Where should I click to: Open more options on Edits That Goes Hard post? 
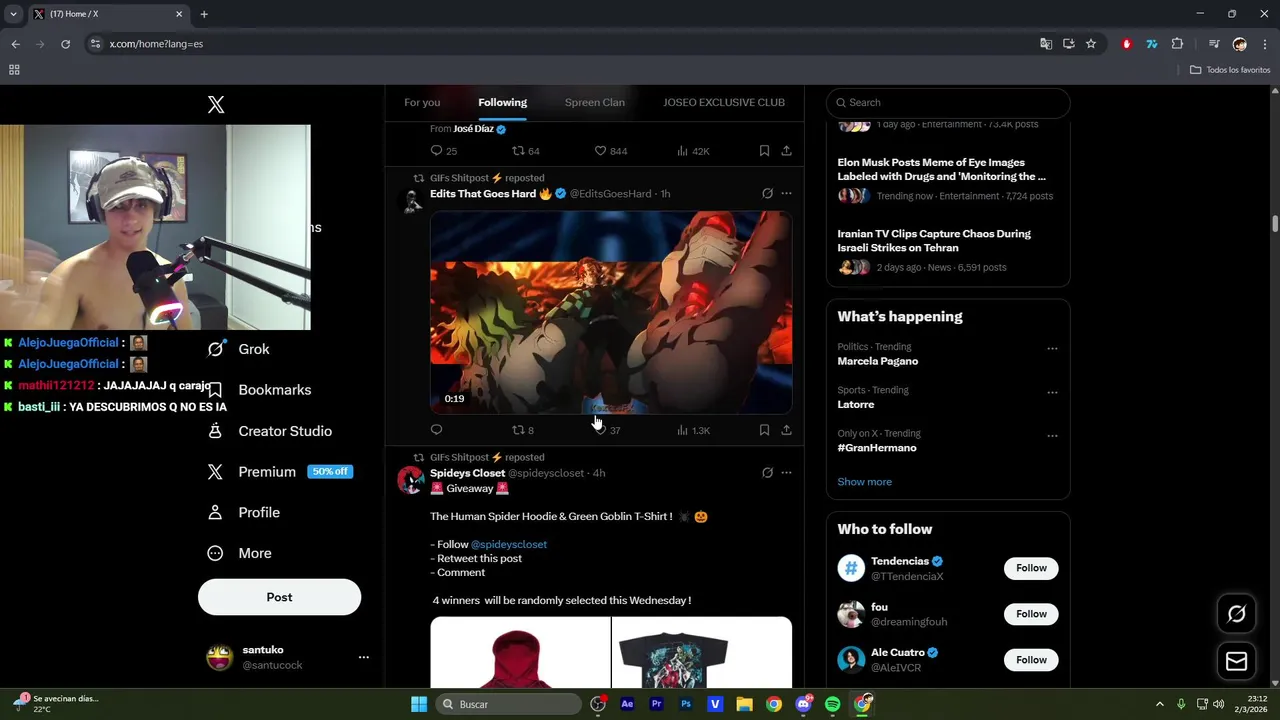[787, 193]
